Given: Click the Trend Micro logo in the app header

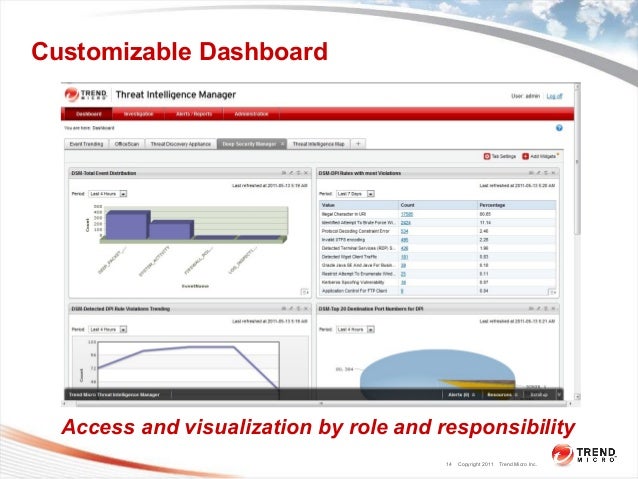Looking at the screenshot, I should click(x=85, y=94).
